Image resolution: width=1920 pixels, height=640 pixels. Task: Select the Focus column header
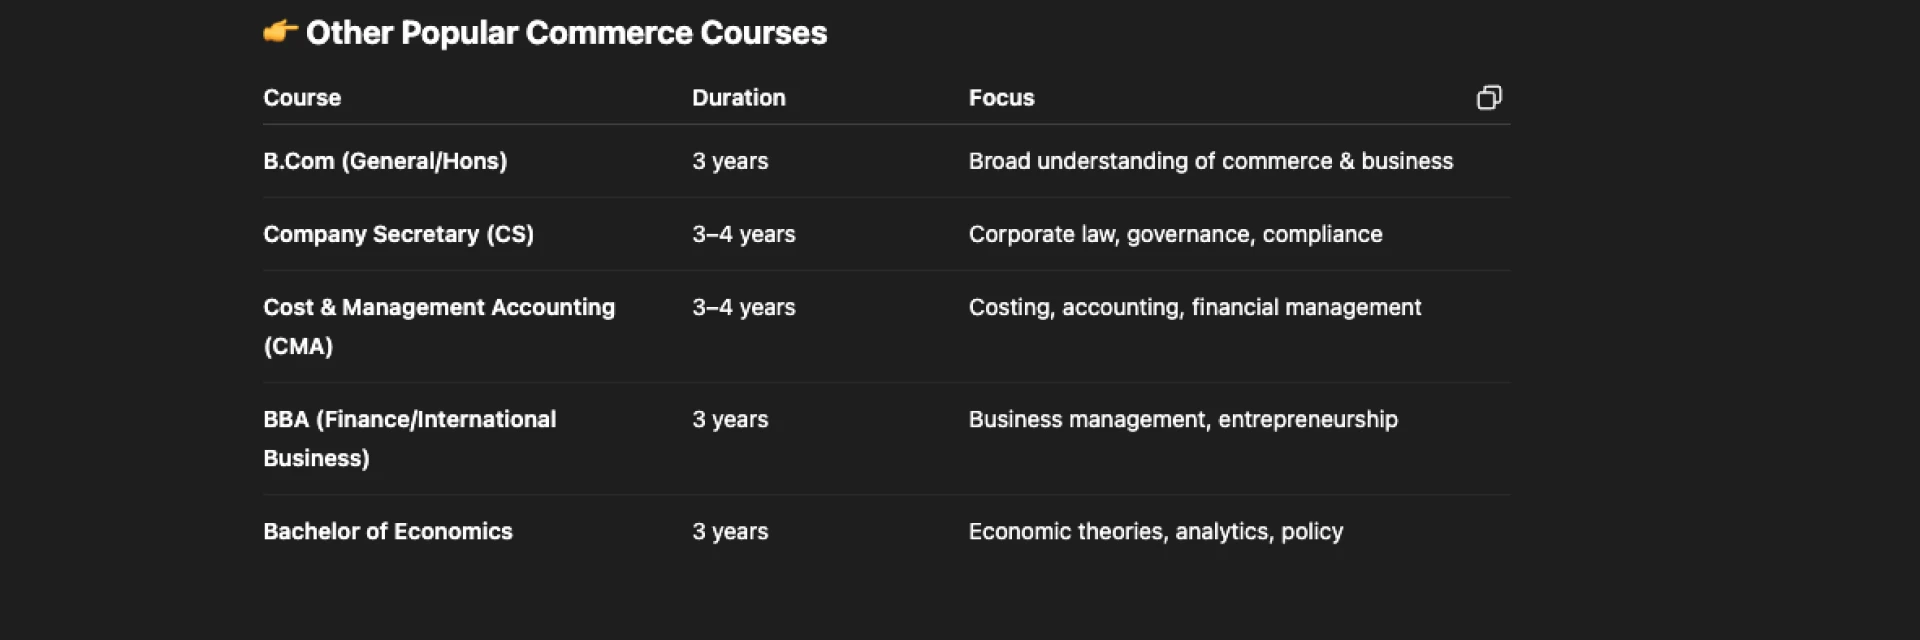tap(1001, 98)
